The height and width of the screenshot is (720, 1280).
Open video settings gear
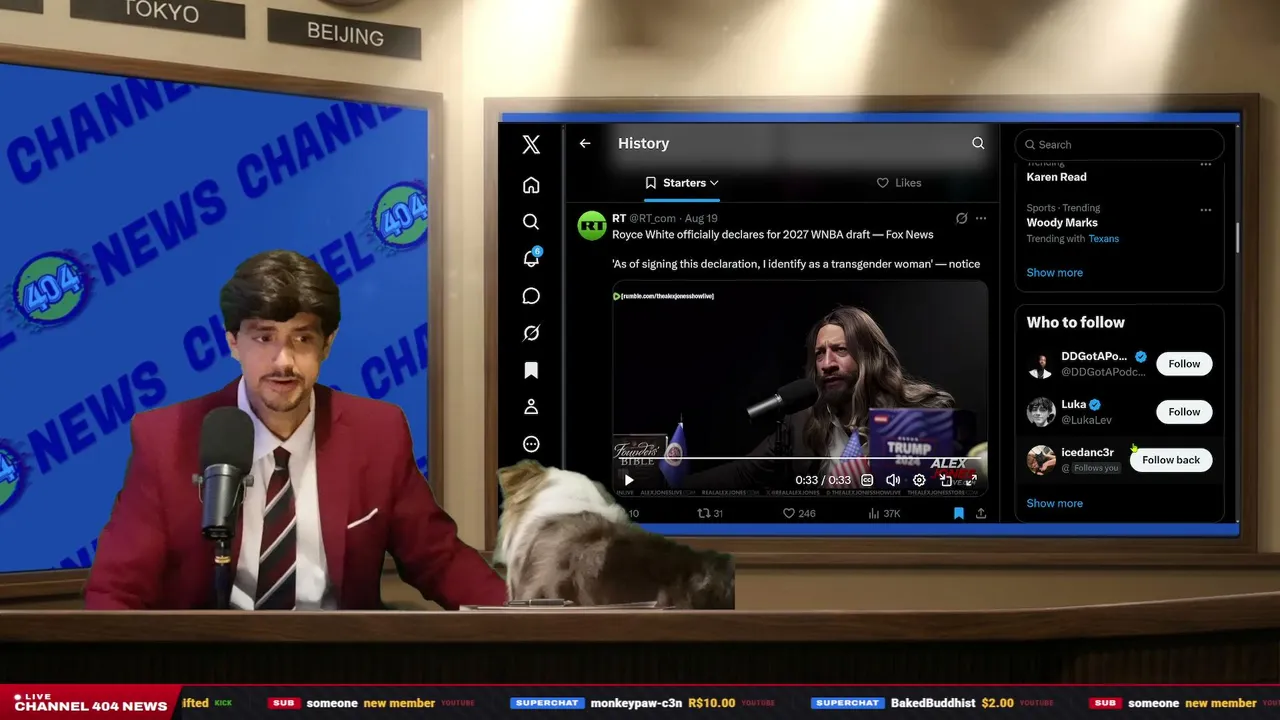click(919, 480)
